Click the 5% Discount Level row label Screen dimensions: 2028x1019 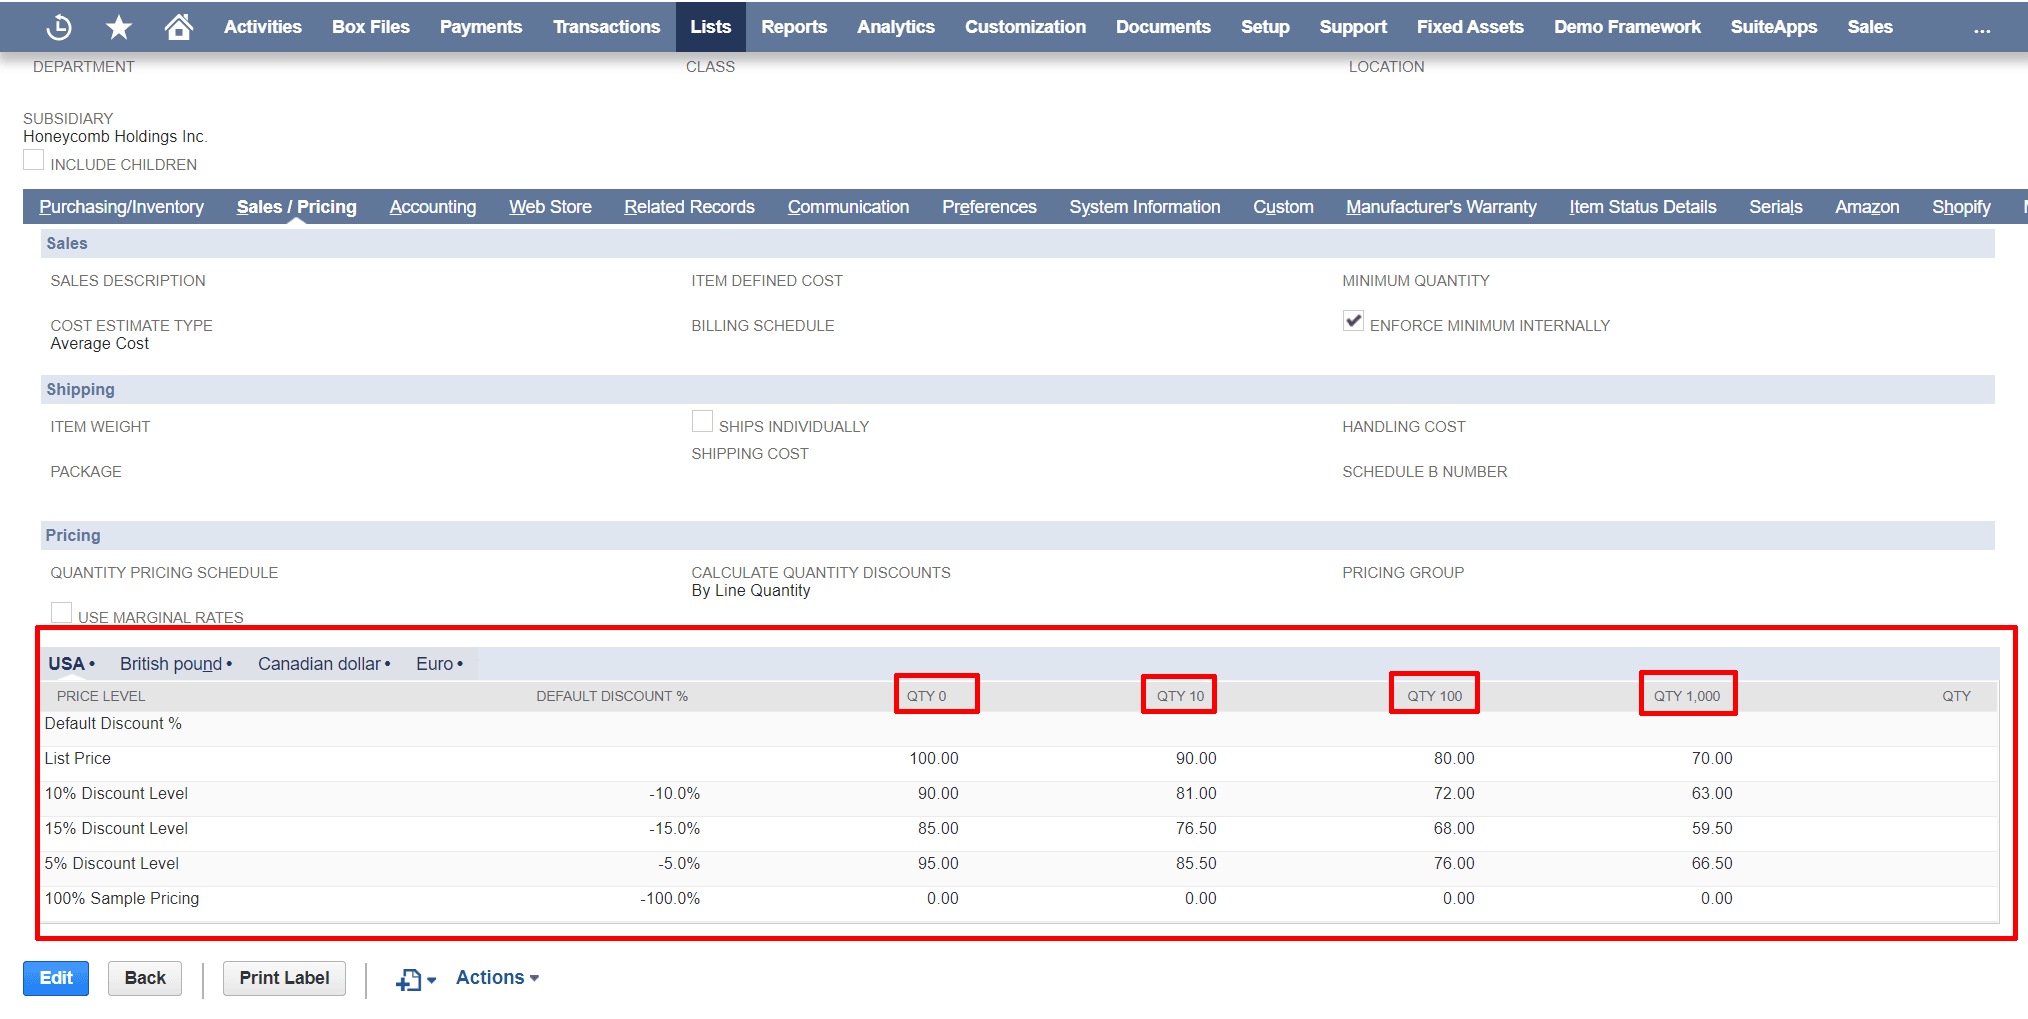[112, 864]
